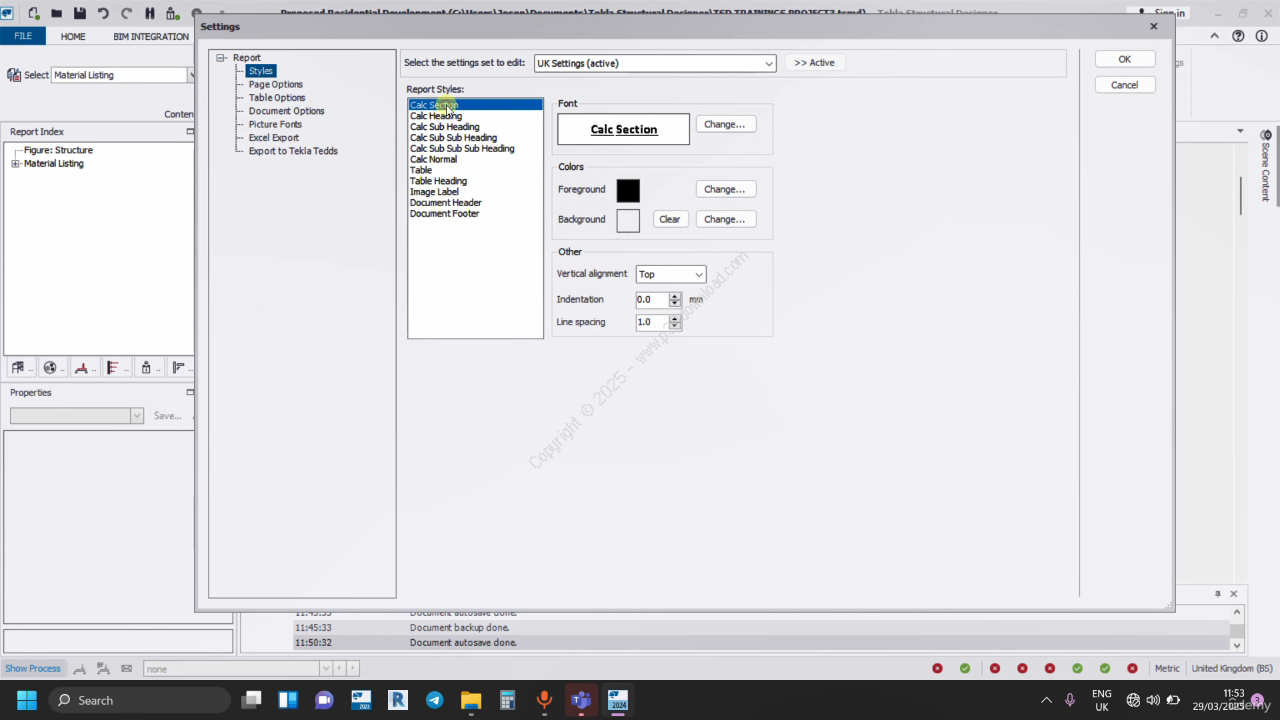Open Telegram from the Windows taskbar
The image size is (1280, 720).
pyautogui.click(x=435, y=700)
